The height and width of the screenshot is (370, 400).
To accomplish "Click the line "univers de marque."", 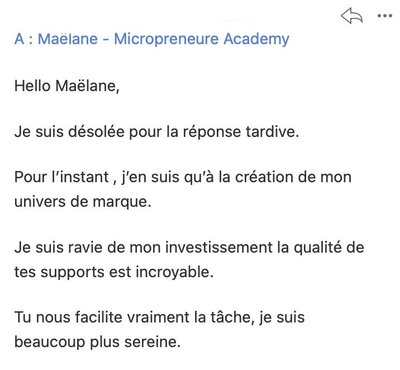I will 83,202.
